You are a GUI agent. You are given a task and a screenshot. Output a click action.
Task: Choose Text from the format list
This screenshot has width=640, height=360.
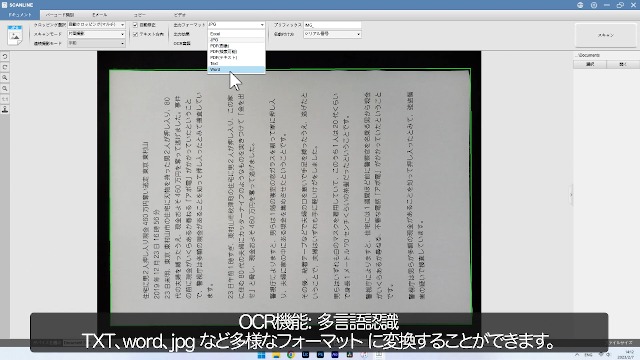(236, 64)
